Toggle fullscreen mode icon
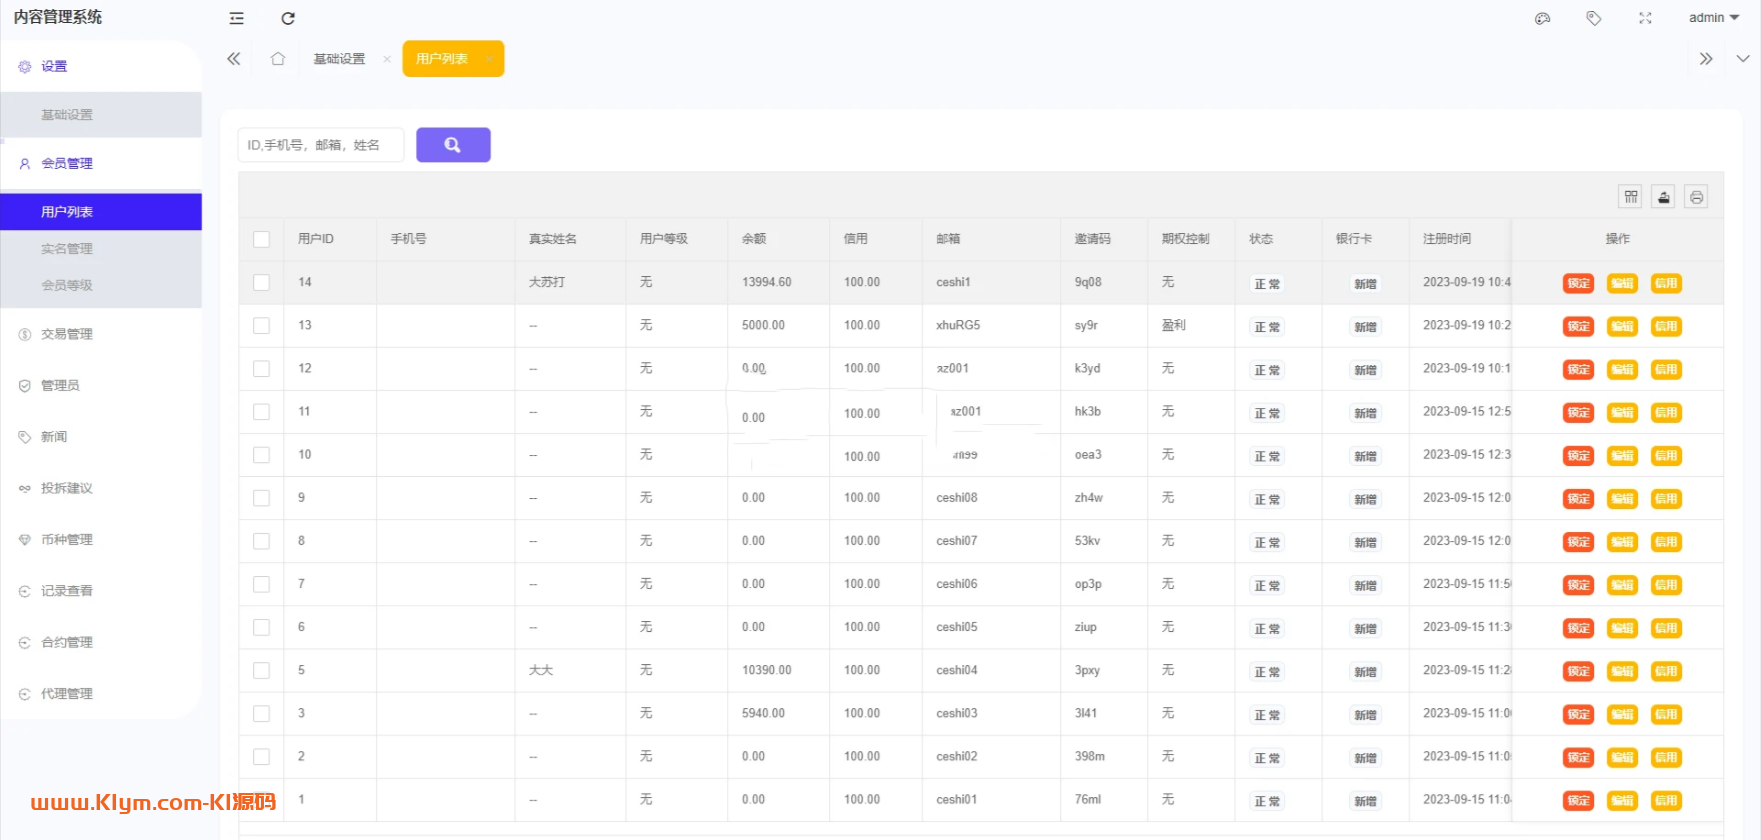Image resolution: width=1761 pixels, height=840 pixels. click(1645, 18)
